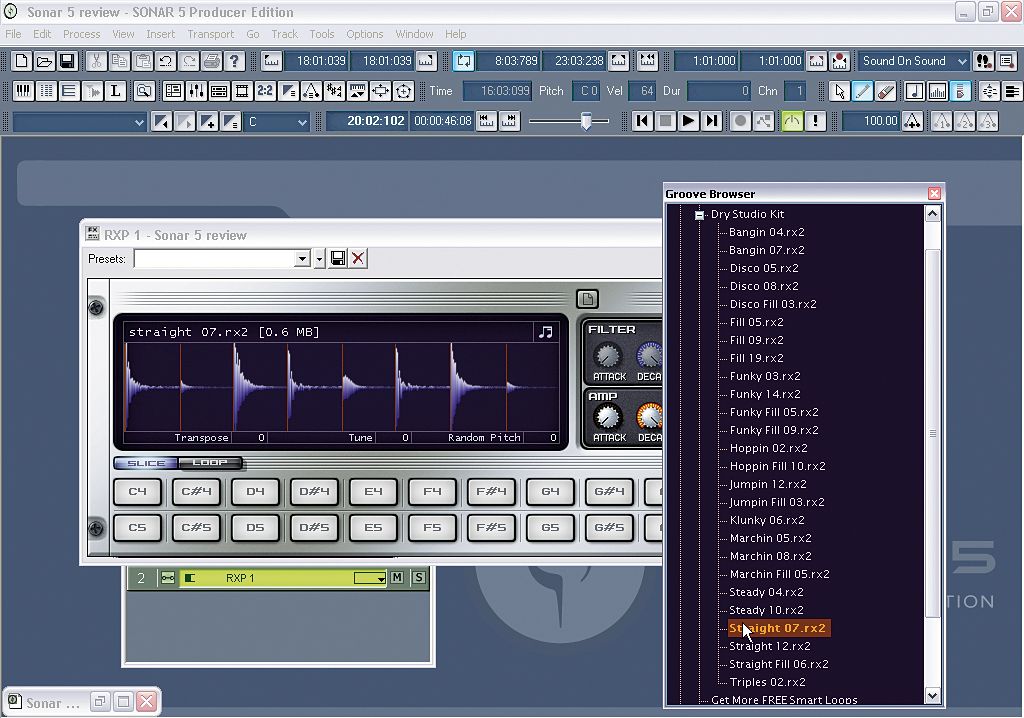Open the Video view filmstrip icon

point(242,91)
